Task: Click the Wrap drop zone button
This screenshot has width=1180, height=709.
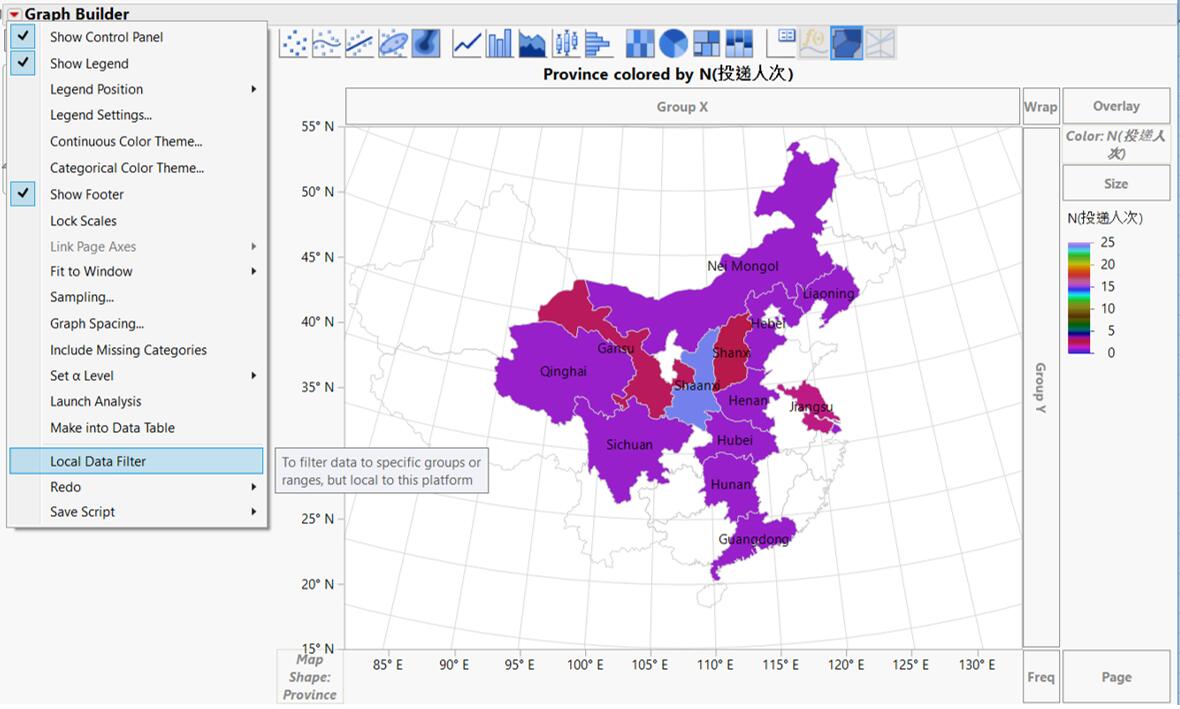Action: (x=1040, y=106)
